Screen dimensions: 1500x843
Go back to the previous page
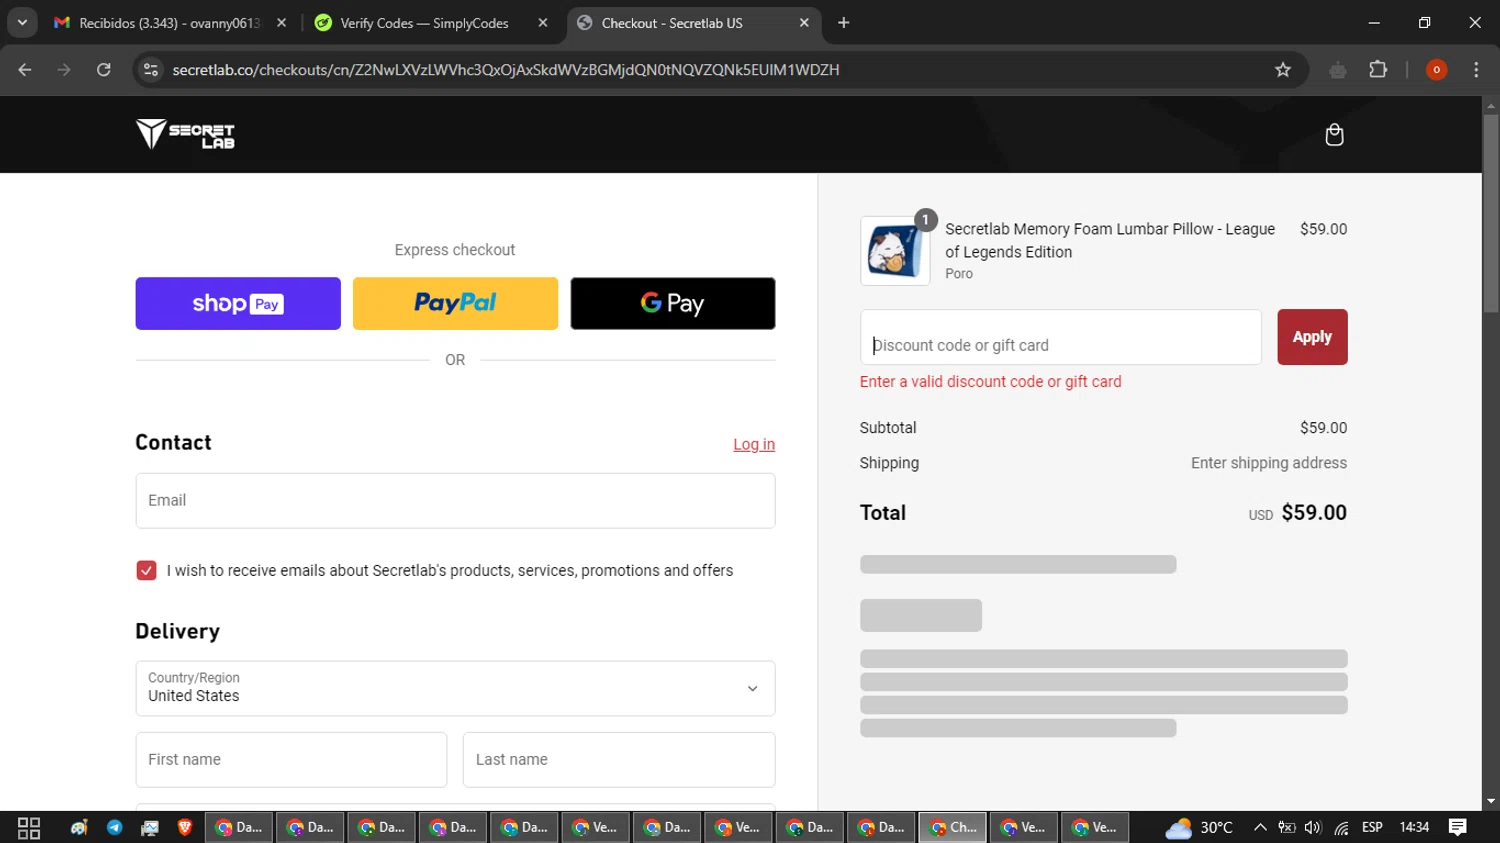coord(25,70)
